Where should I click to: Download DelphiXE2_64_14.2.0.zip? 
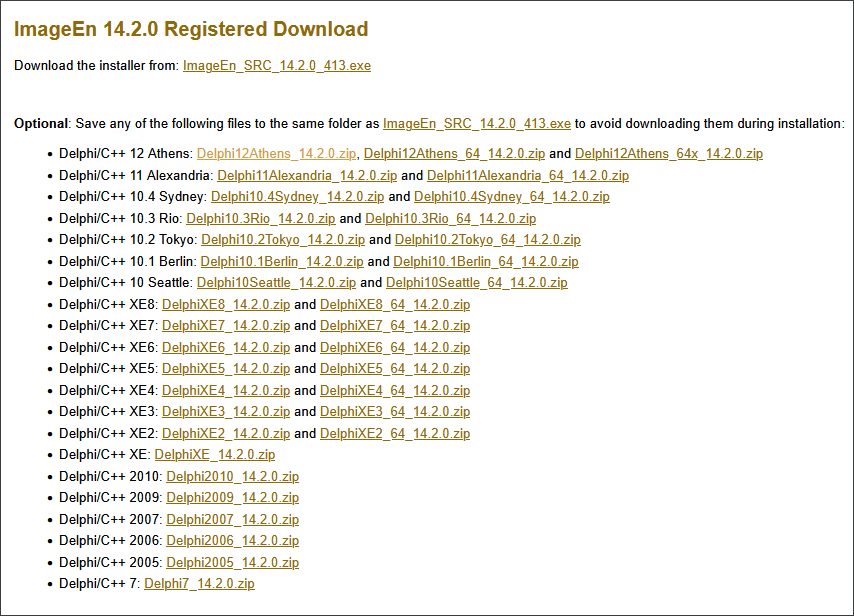[395, 434]
